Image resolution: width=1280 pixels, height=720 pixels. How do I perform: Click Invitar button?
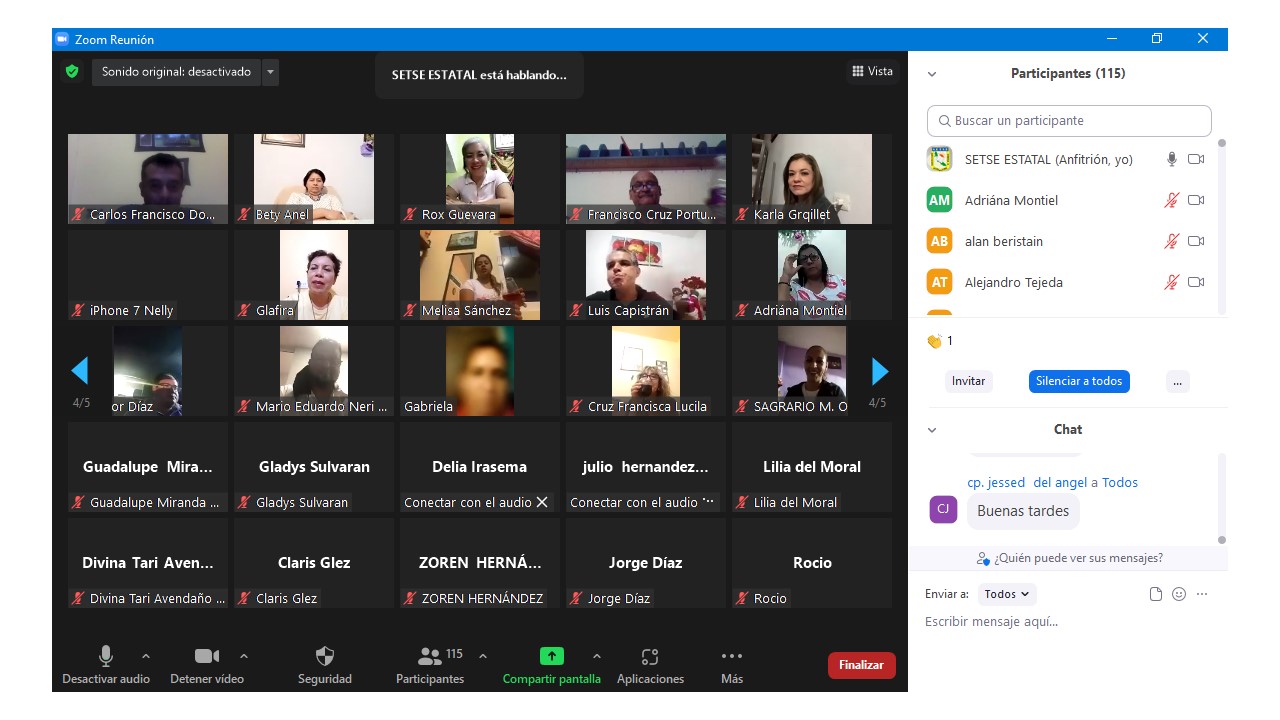(968, 381)
